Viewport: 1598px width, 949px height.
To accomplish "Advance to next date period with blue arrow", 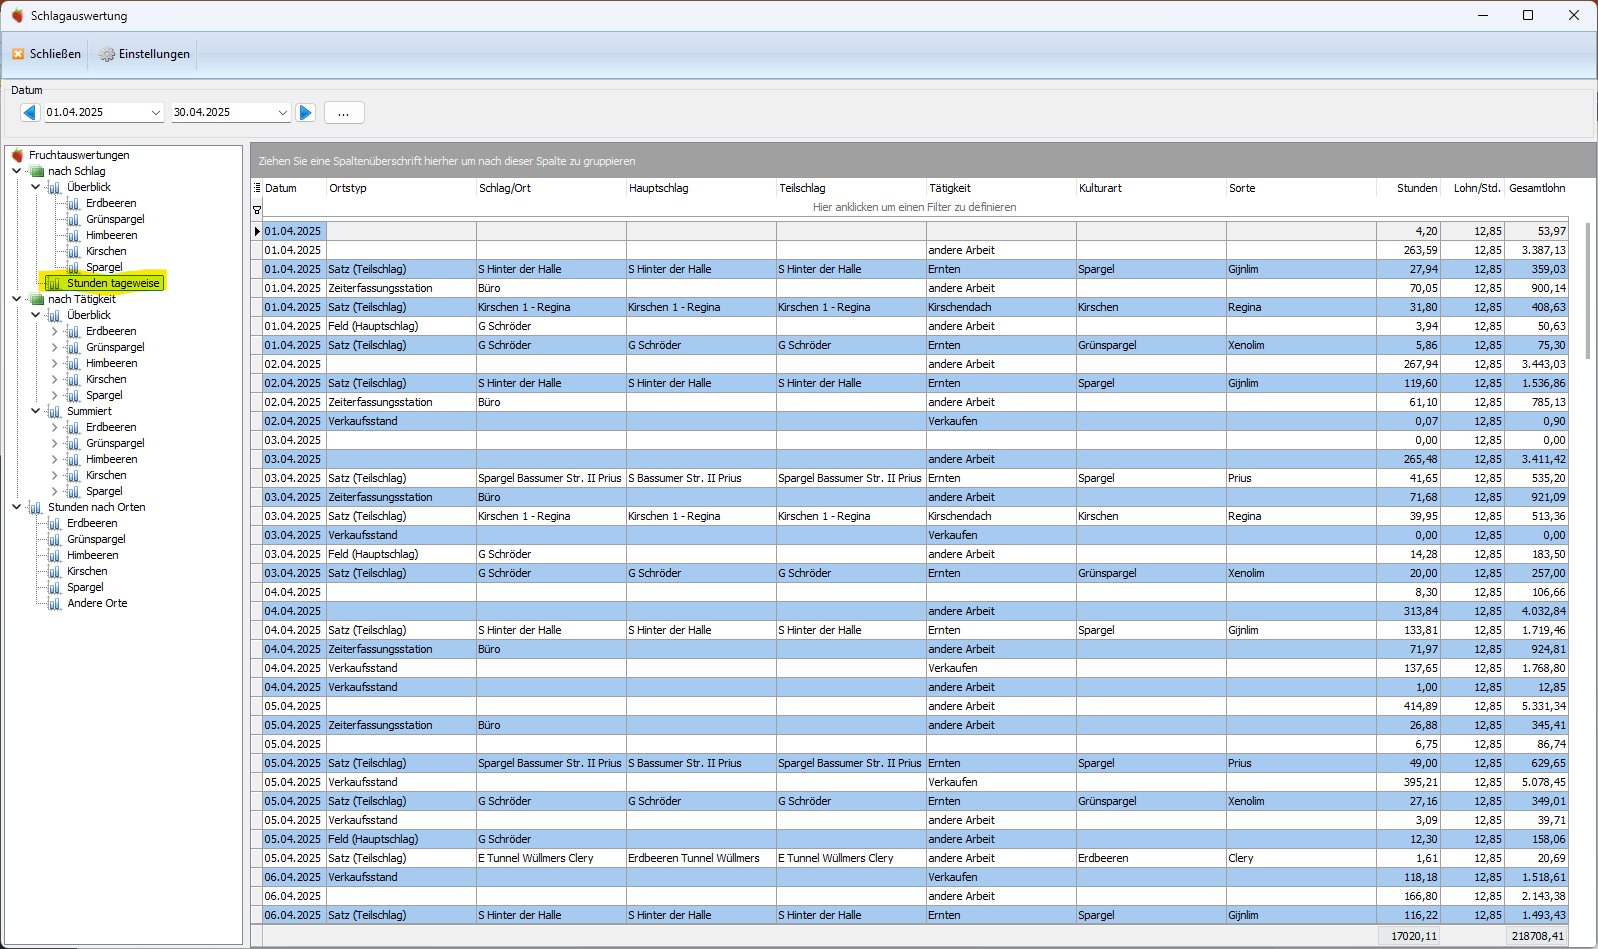I will coord(306,112).
